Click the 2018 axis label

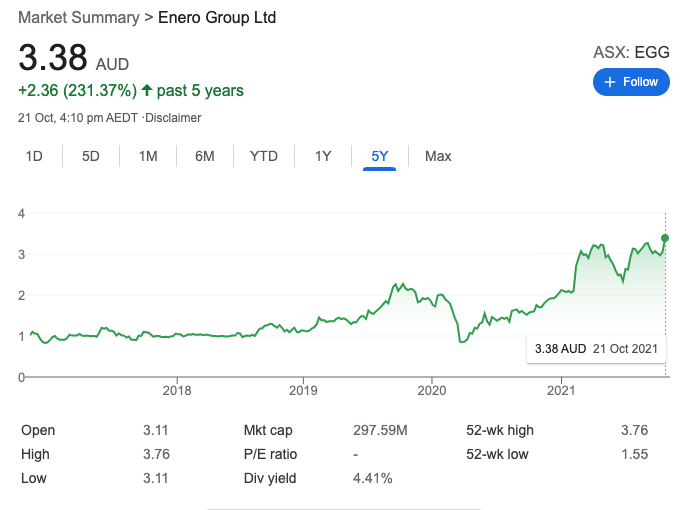point(177,391)
